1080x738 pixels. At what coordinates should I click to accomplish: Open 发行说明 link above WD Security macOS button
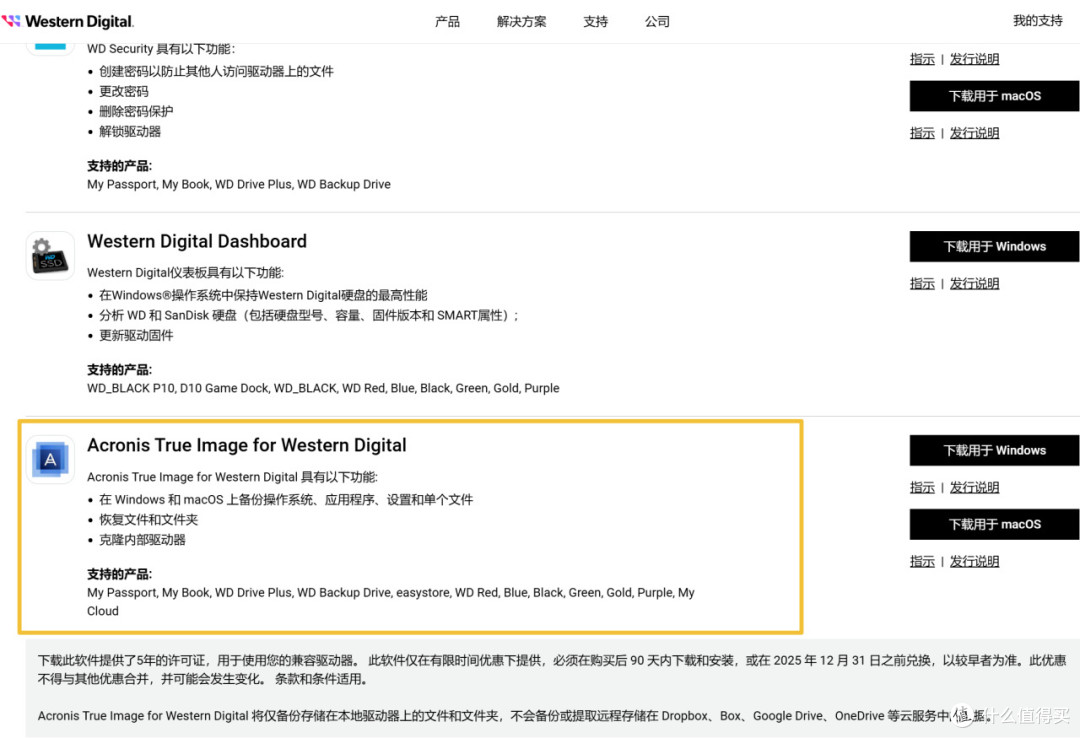[974, 59]
